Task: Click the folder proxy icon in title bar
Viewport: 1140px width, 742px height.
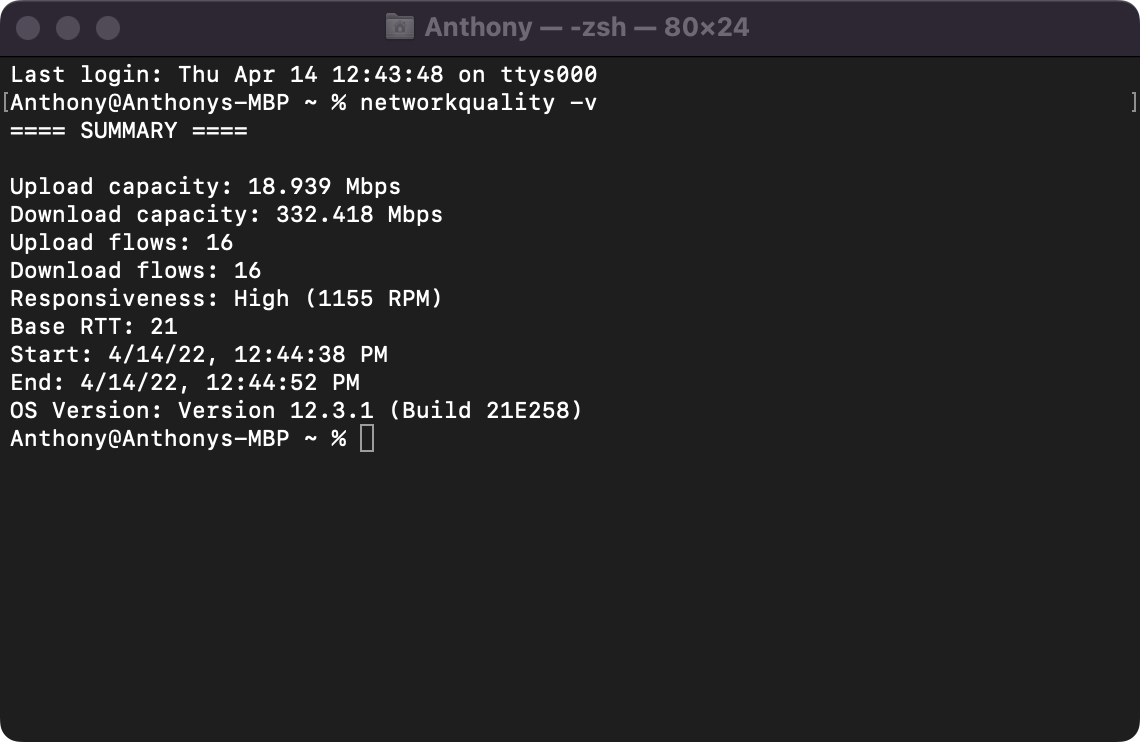Action: [x=400, y=27]
